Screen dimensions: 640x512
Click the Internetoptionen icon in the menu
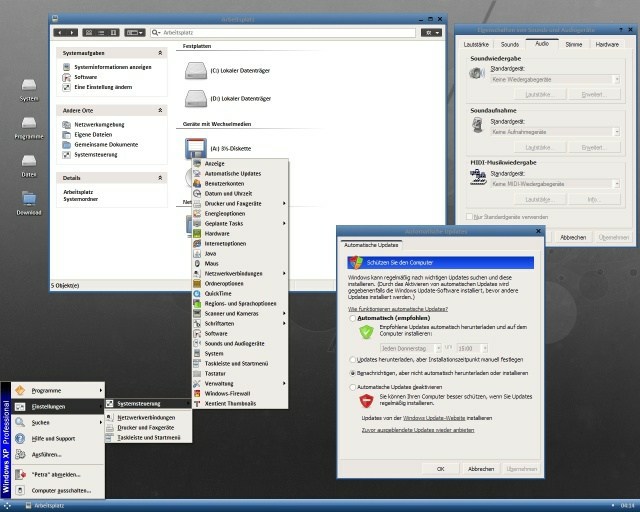(197, 243)
